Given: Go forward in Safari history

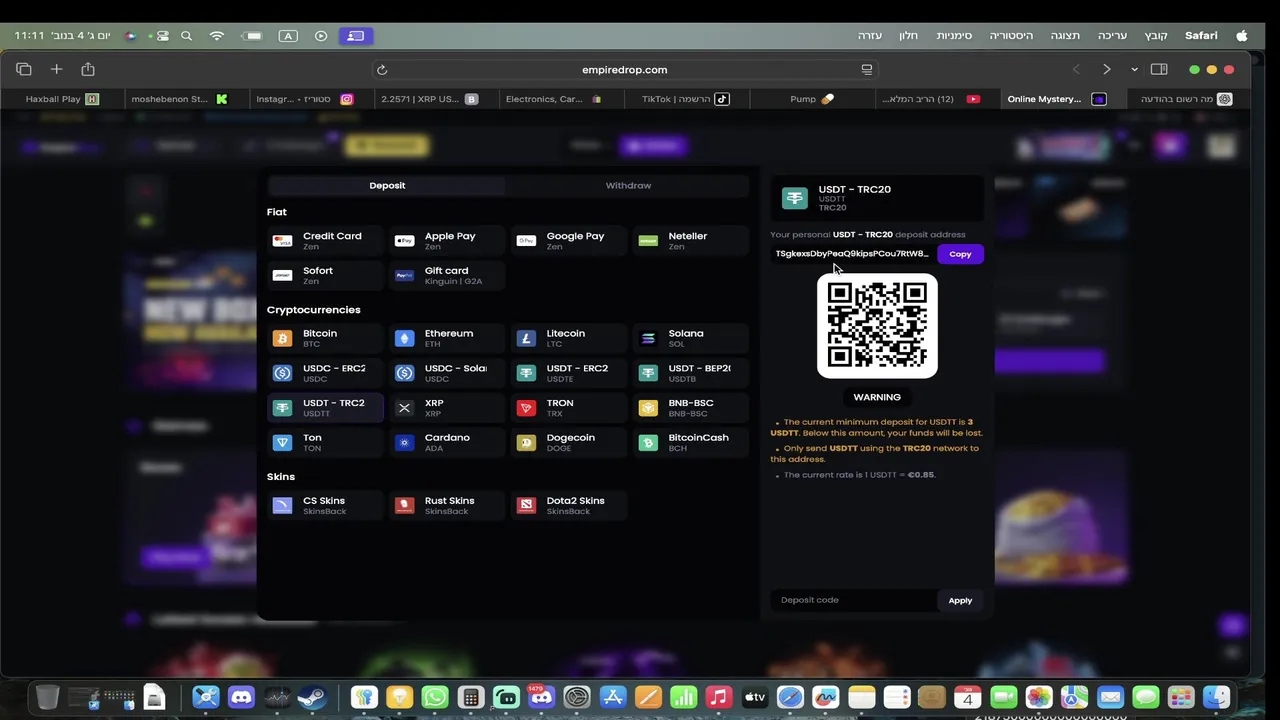Looking at the screenshot, I should click(x=1107, y=69).
